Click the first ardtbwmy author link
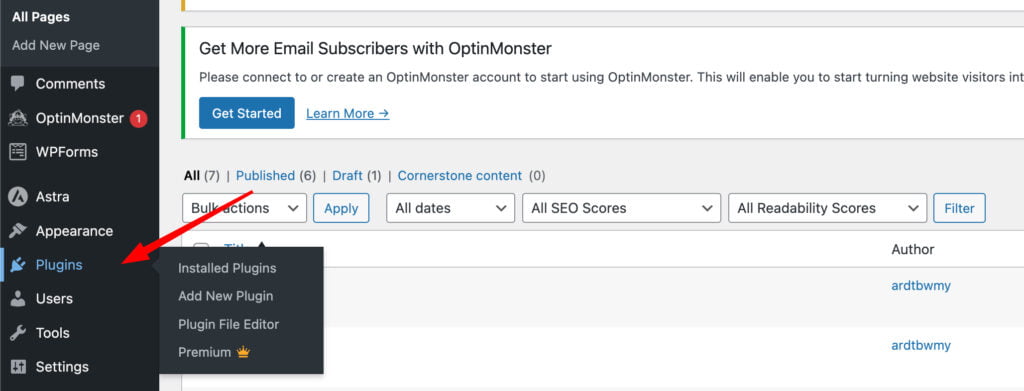Image resolution: width=1024 pixels, height=391 pixels. click(921, 285)
